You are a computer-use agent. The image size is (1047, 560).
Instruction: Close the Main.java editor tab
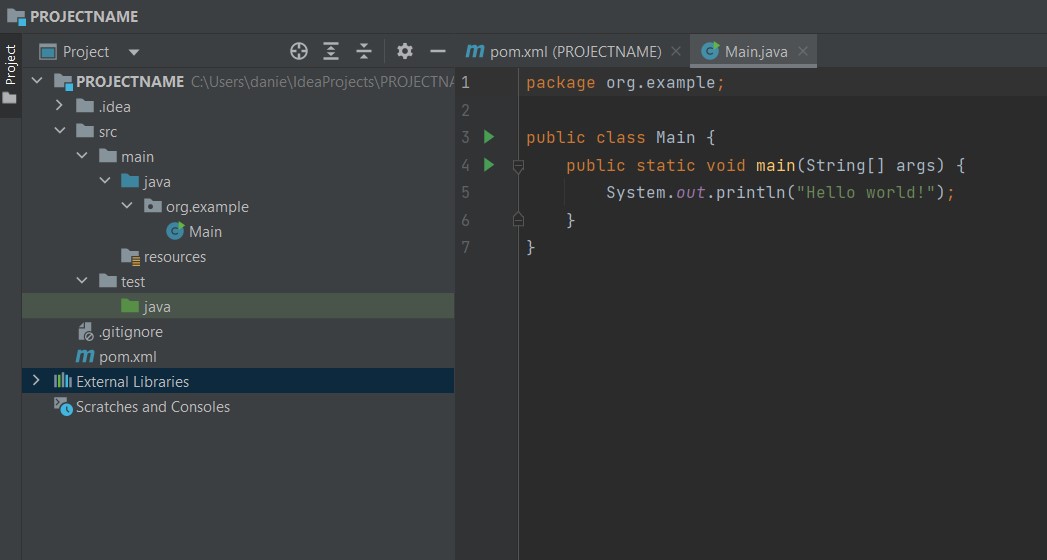(802, 51)
